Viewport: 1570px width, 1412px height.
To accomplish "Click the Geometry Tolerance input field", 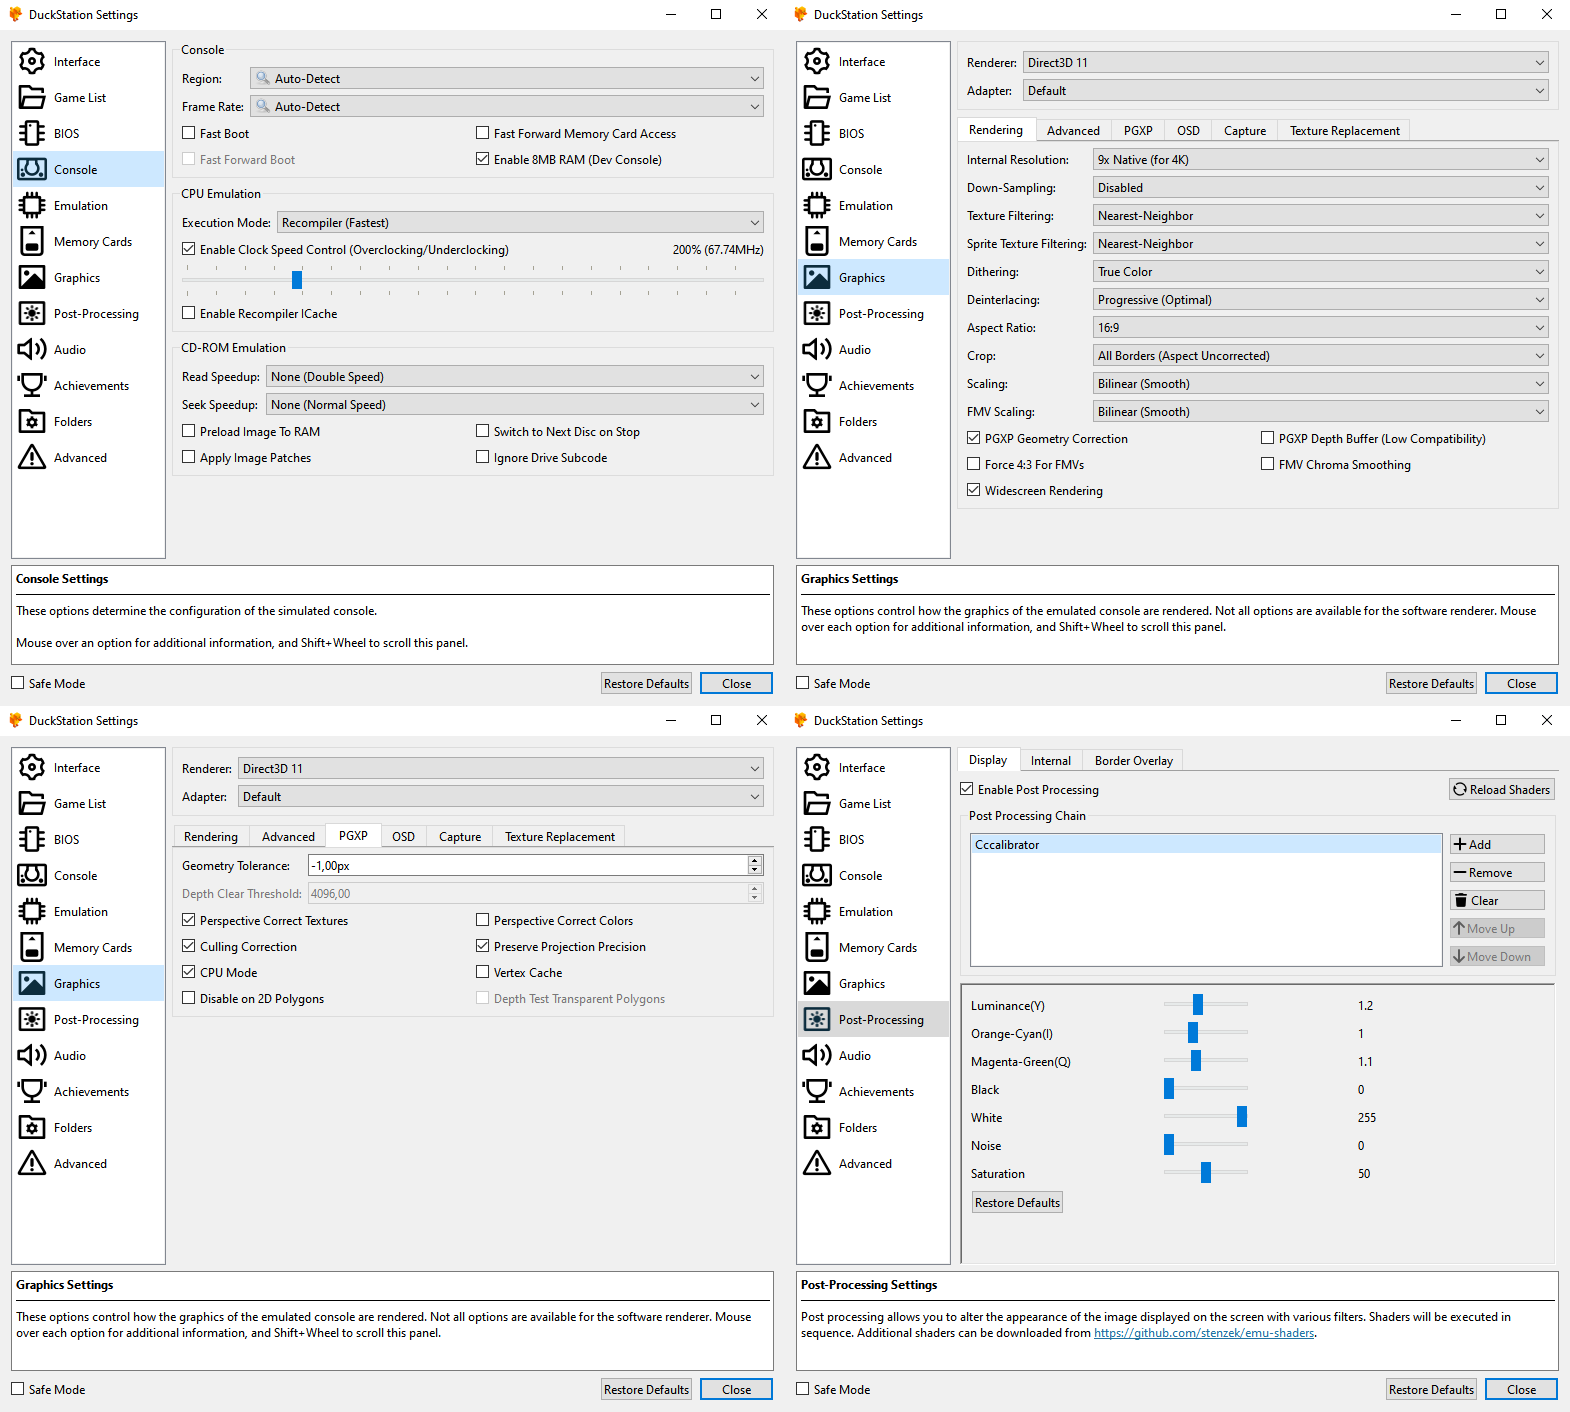I will click(x=527, y=865).
